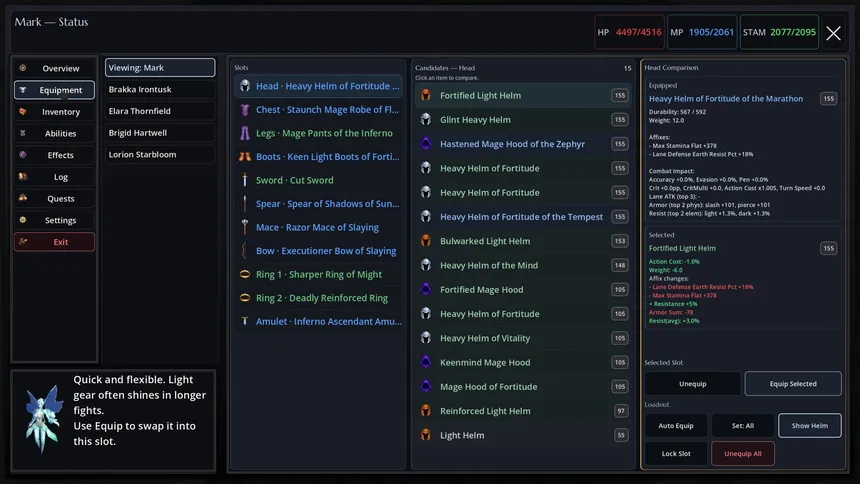Click the STAM 2077/2095 indicator
This screenshot has height=484, width=860.
[x=779, y=32]
